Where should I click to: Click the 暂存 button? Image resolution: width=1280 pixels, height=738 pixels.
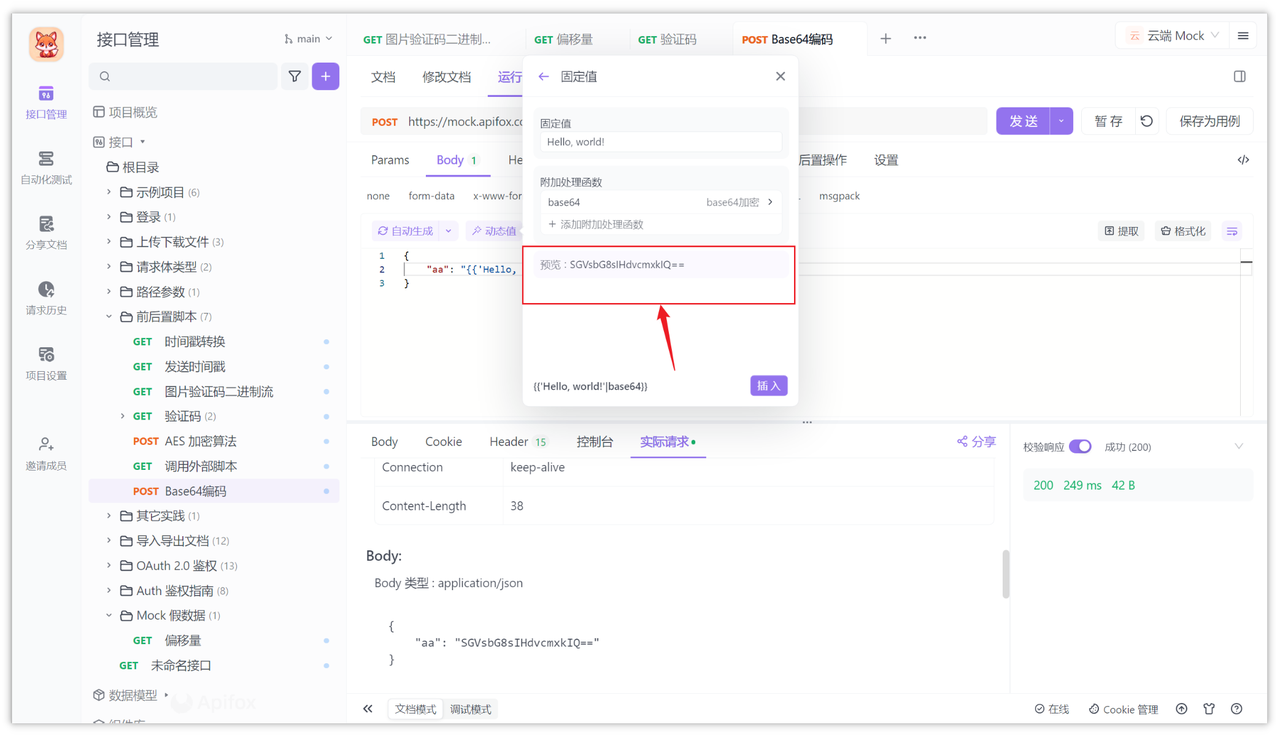(x=1108, y=121)
